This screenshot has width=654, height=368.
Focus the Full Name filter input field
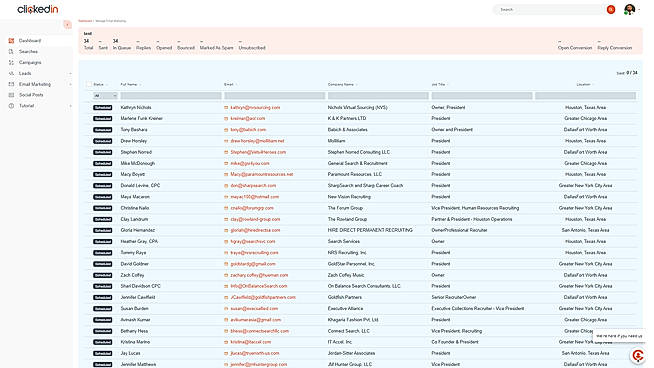click(171, 96)
